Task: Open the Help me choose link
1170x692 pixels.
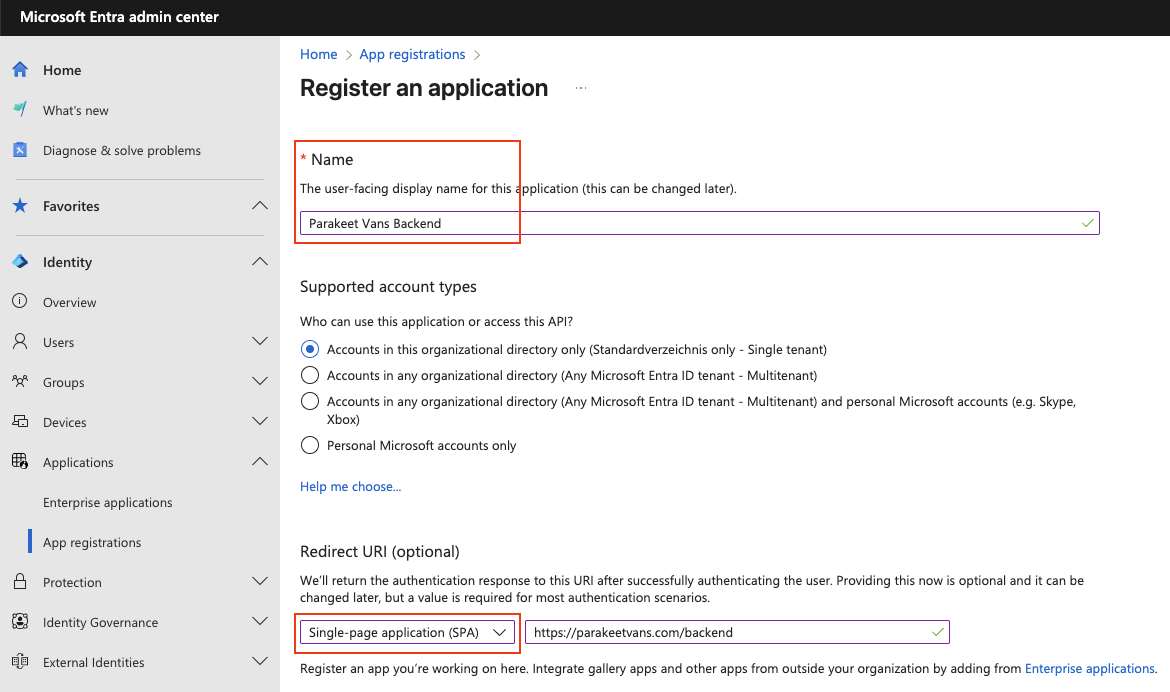Action: pyautogui.click(x=351, y=487)
